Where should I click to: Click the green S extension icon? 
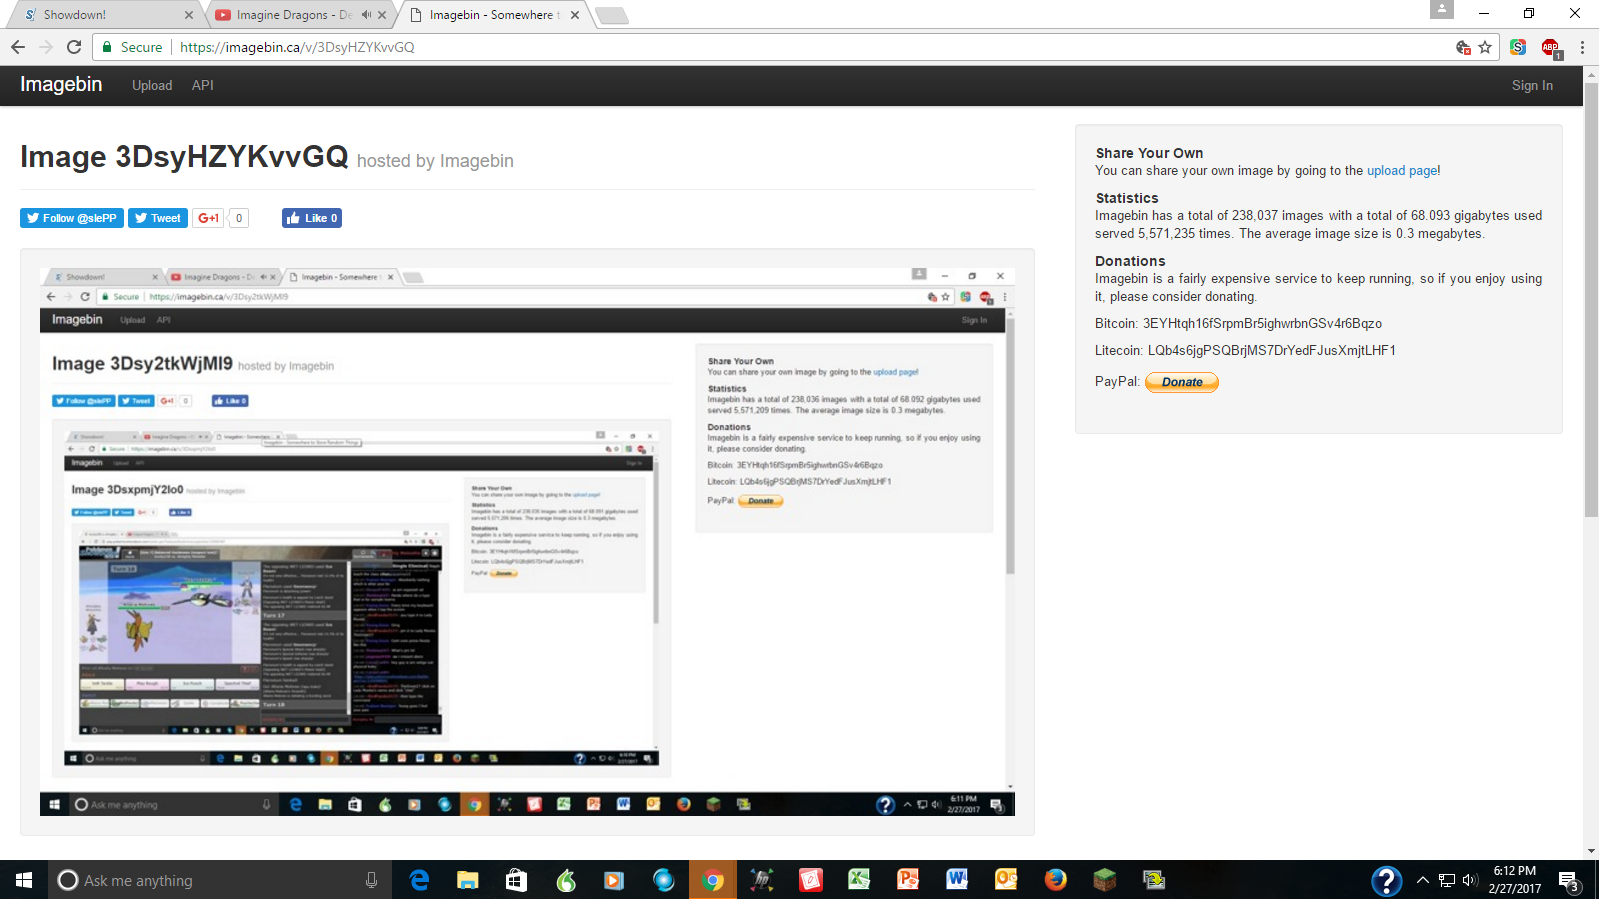(1518, 47)
